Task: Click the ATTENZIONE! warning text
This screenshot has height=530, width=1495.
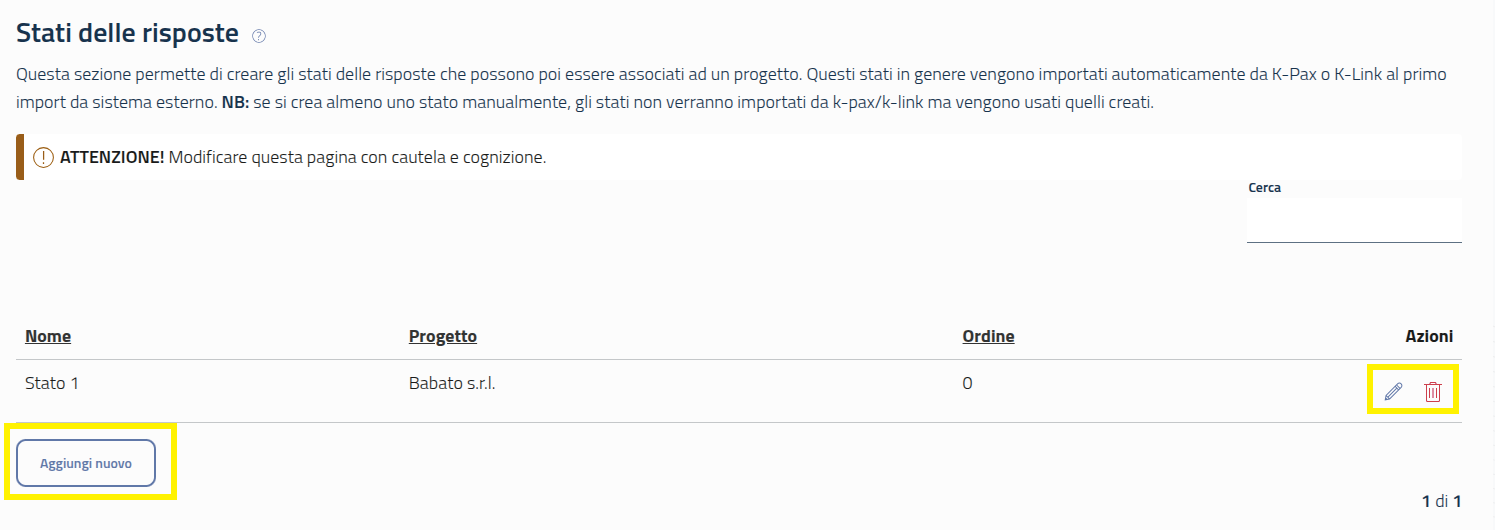Action: (x=112, y=158)
